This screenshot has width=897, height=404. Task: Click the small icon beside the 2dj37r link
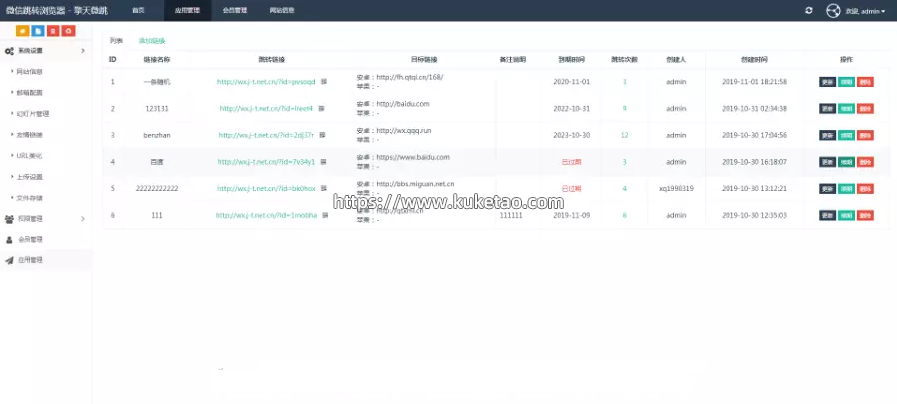coord(323,135)
